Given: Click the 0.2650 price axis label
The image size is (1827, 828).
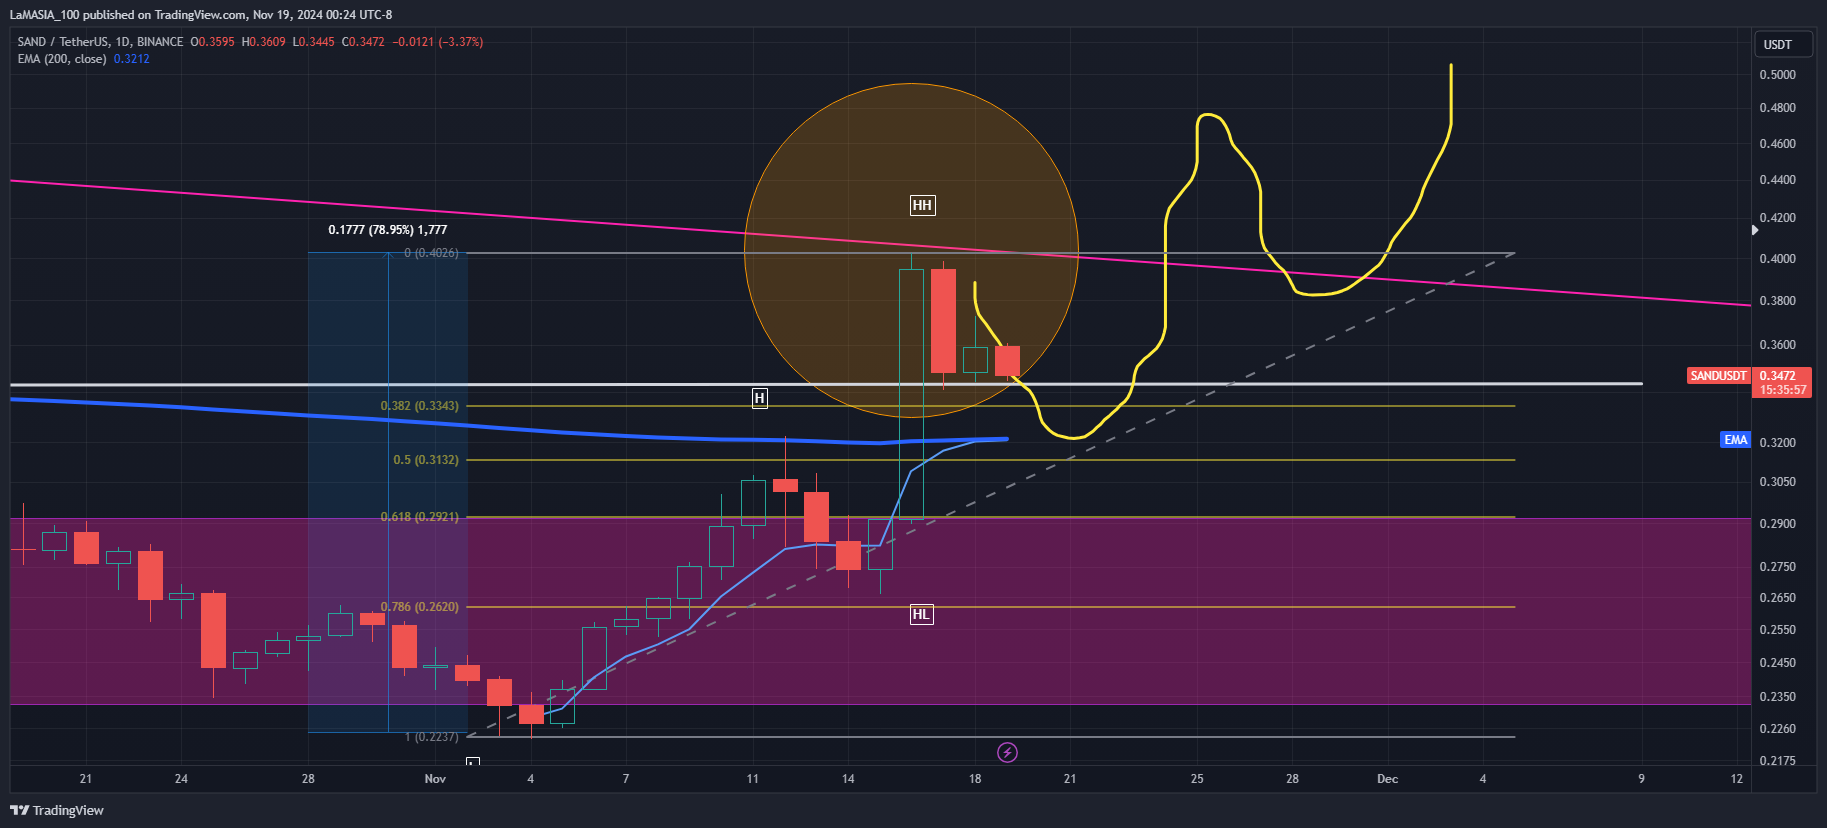Looking at the screenshot, I should (x=1778, y=598).
